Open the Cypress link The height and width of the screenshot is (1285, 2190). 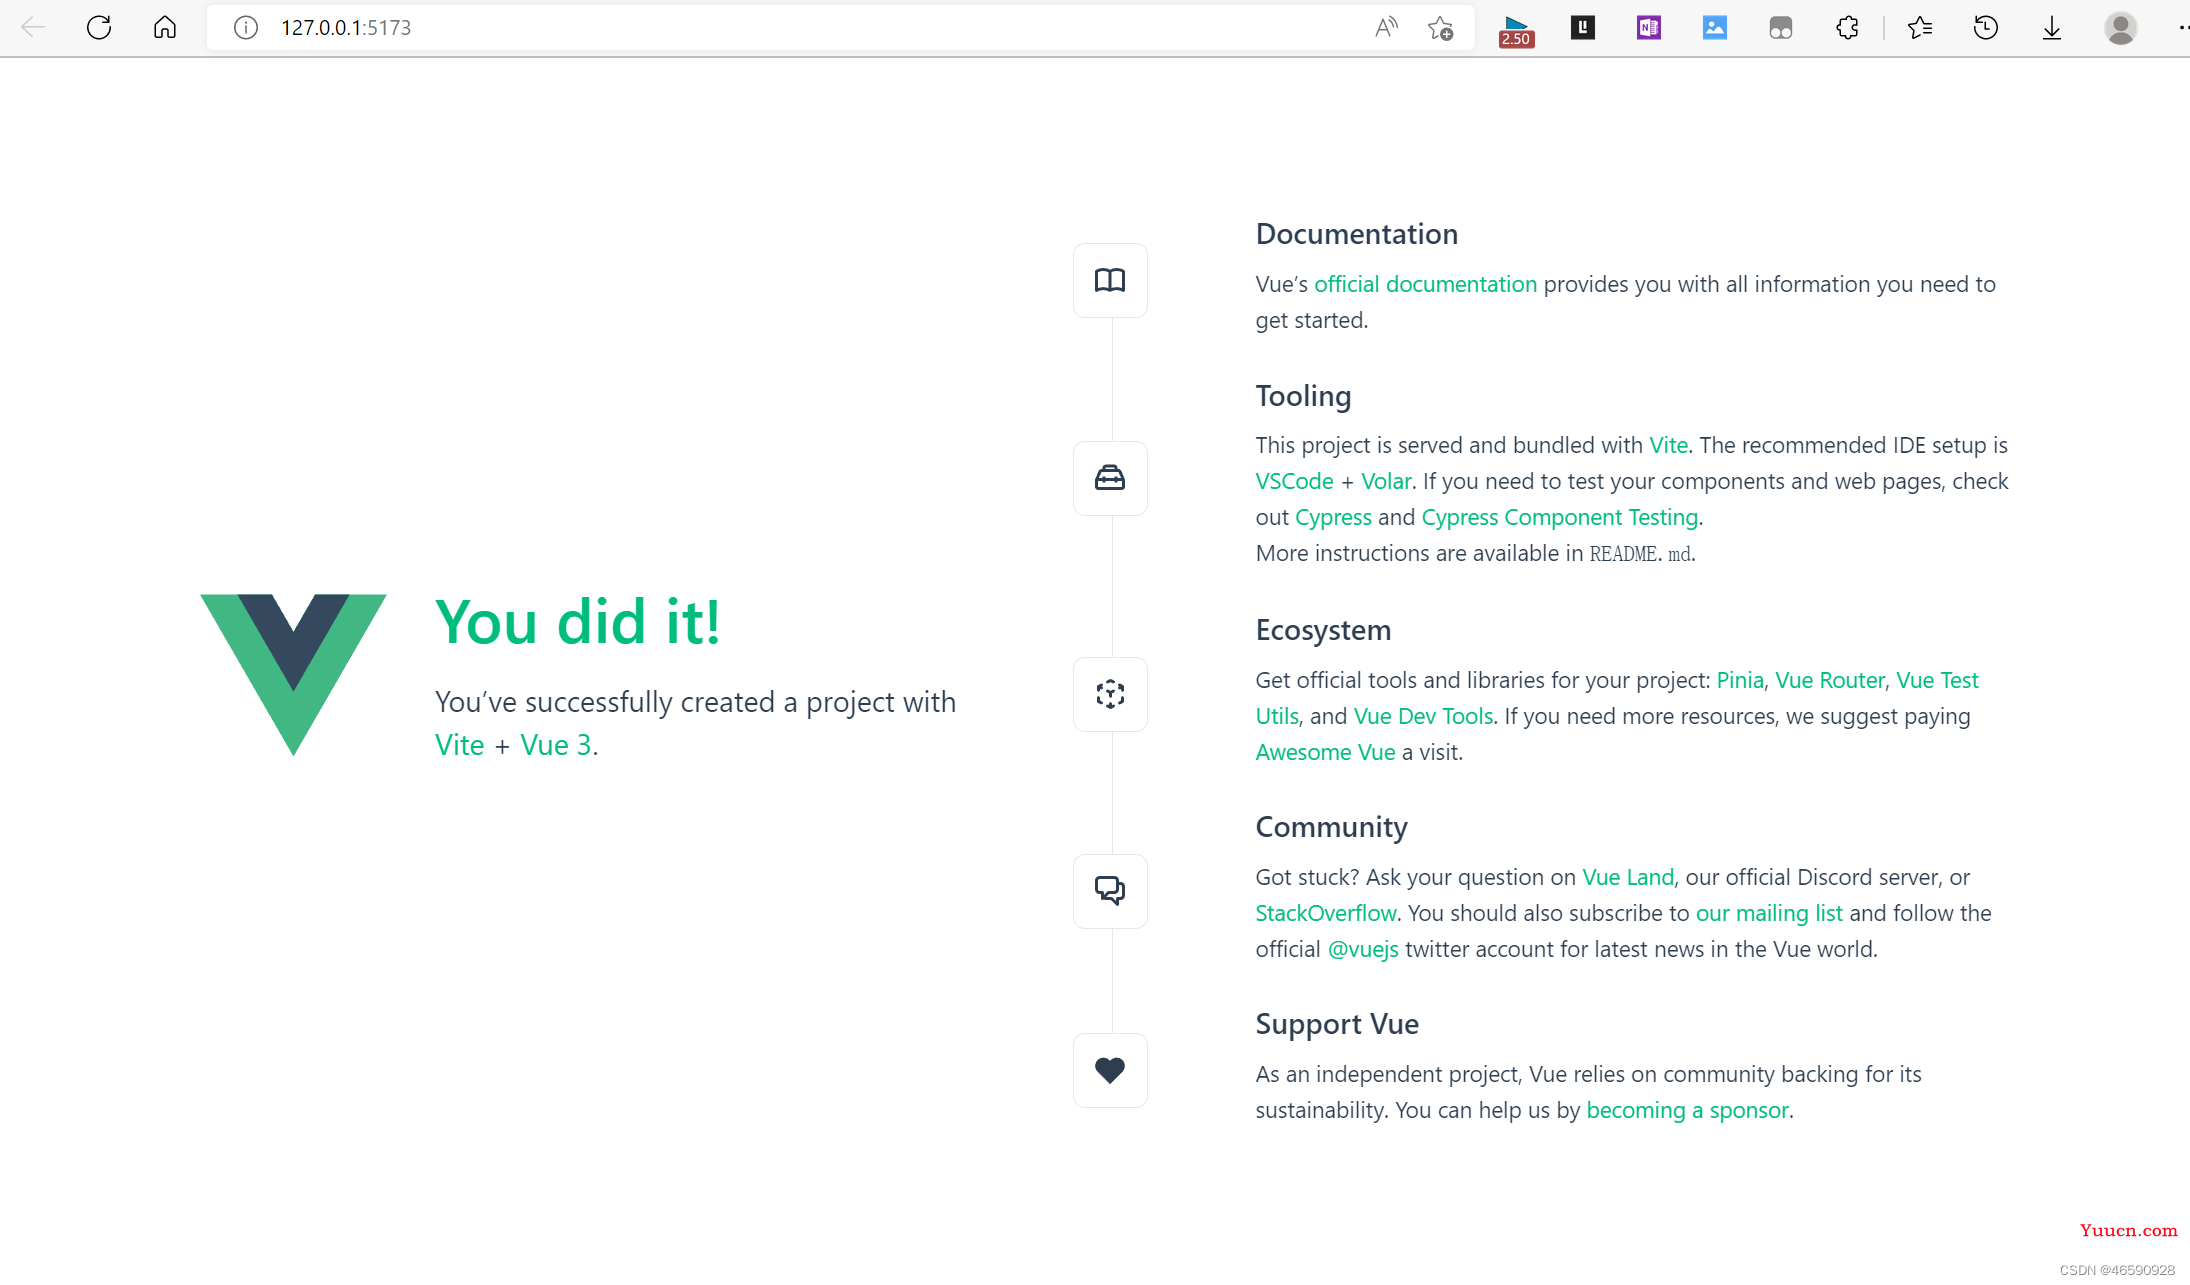[x=1334, y=517]
